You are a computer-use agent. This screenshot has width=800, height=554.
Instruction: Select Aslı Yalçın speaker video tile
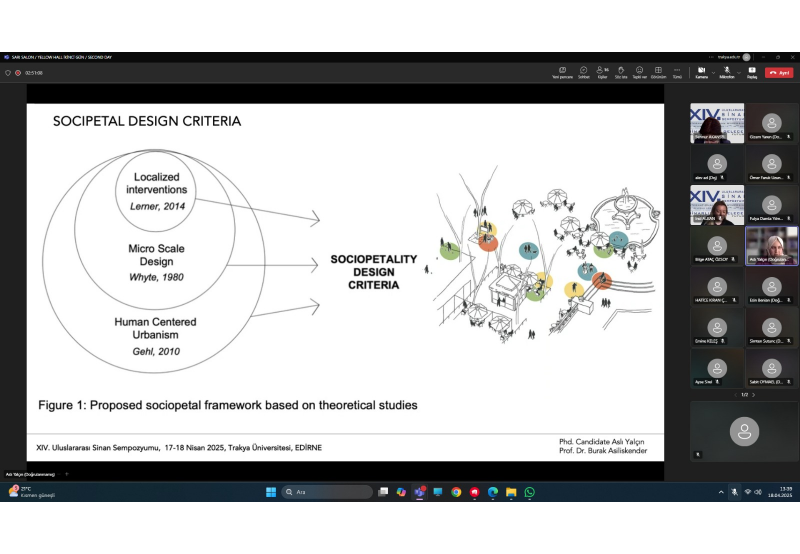click(771, 245)
